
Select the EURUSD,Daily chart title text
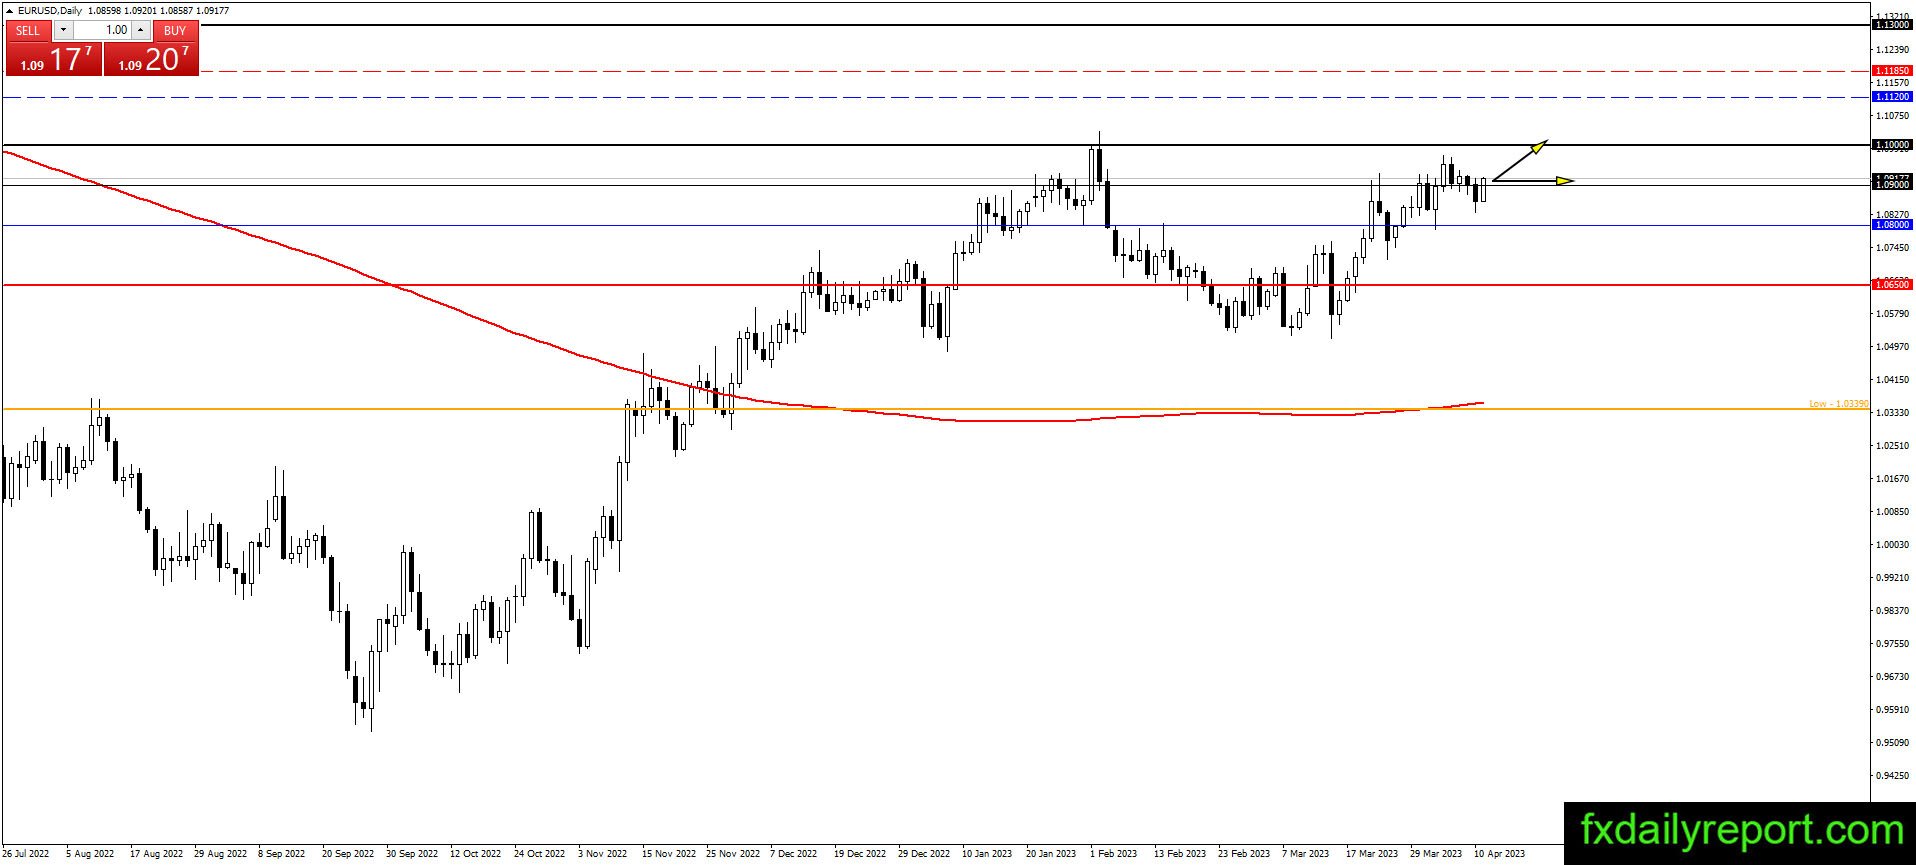[50, 11]
